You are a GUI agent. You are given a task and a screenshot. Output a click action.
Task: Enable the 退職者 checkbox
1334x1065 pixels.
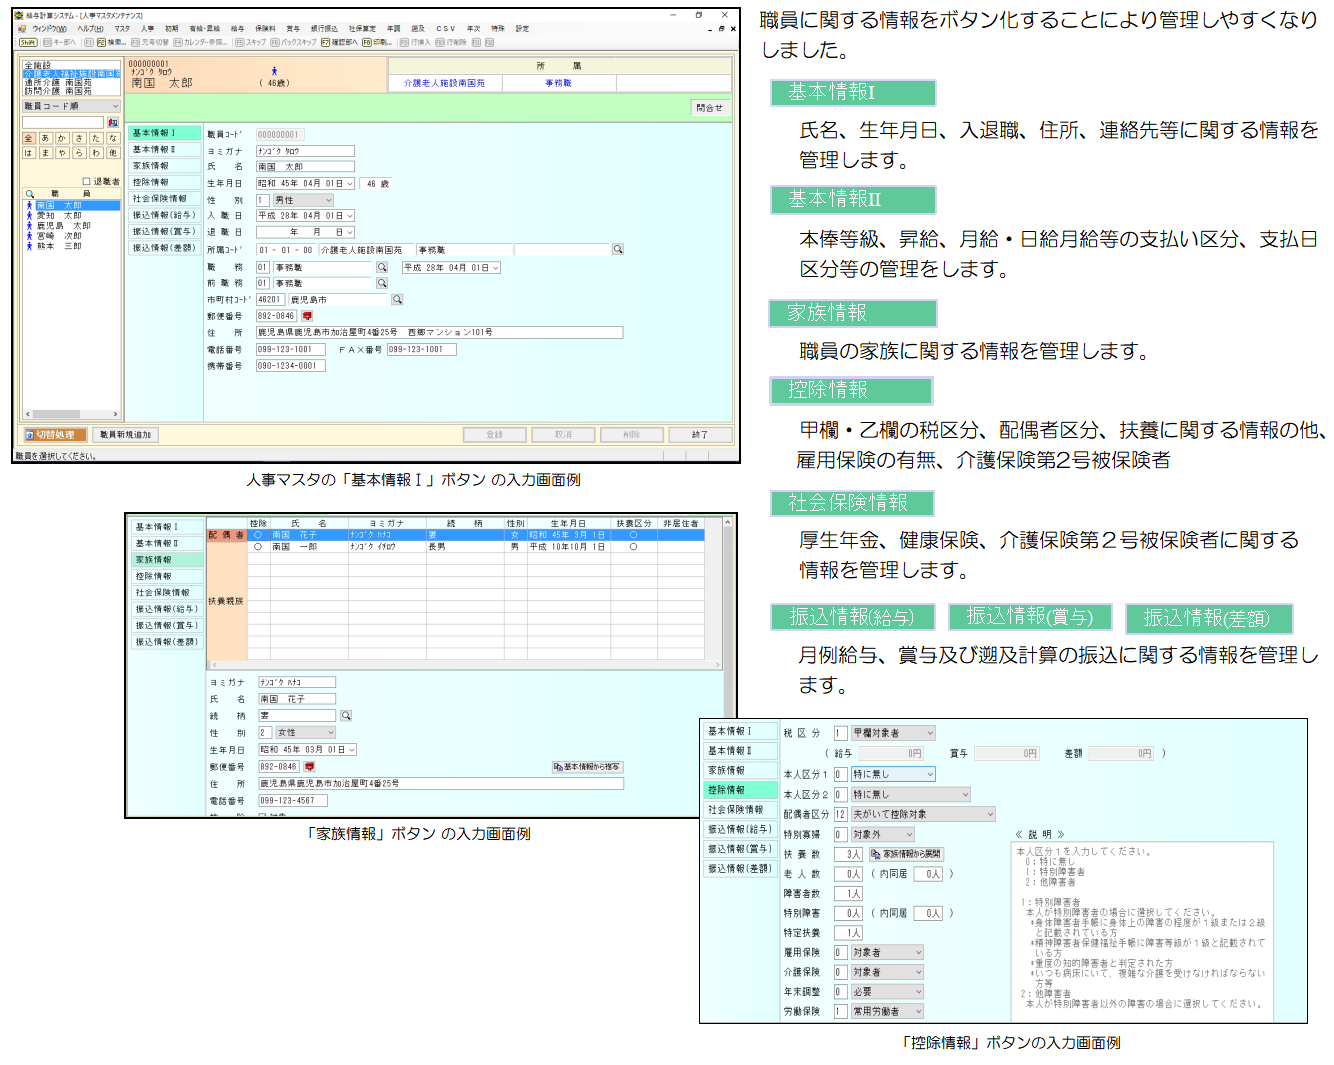click(x=86, y=182)
